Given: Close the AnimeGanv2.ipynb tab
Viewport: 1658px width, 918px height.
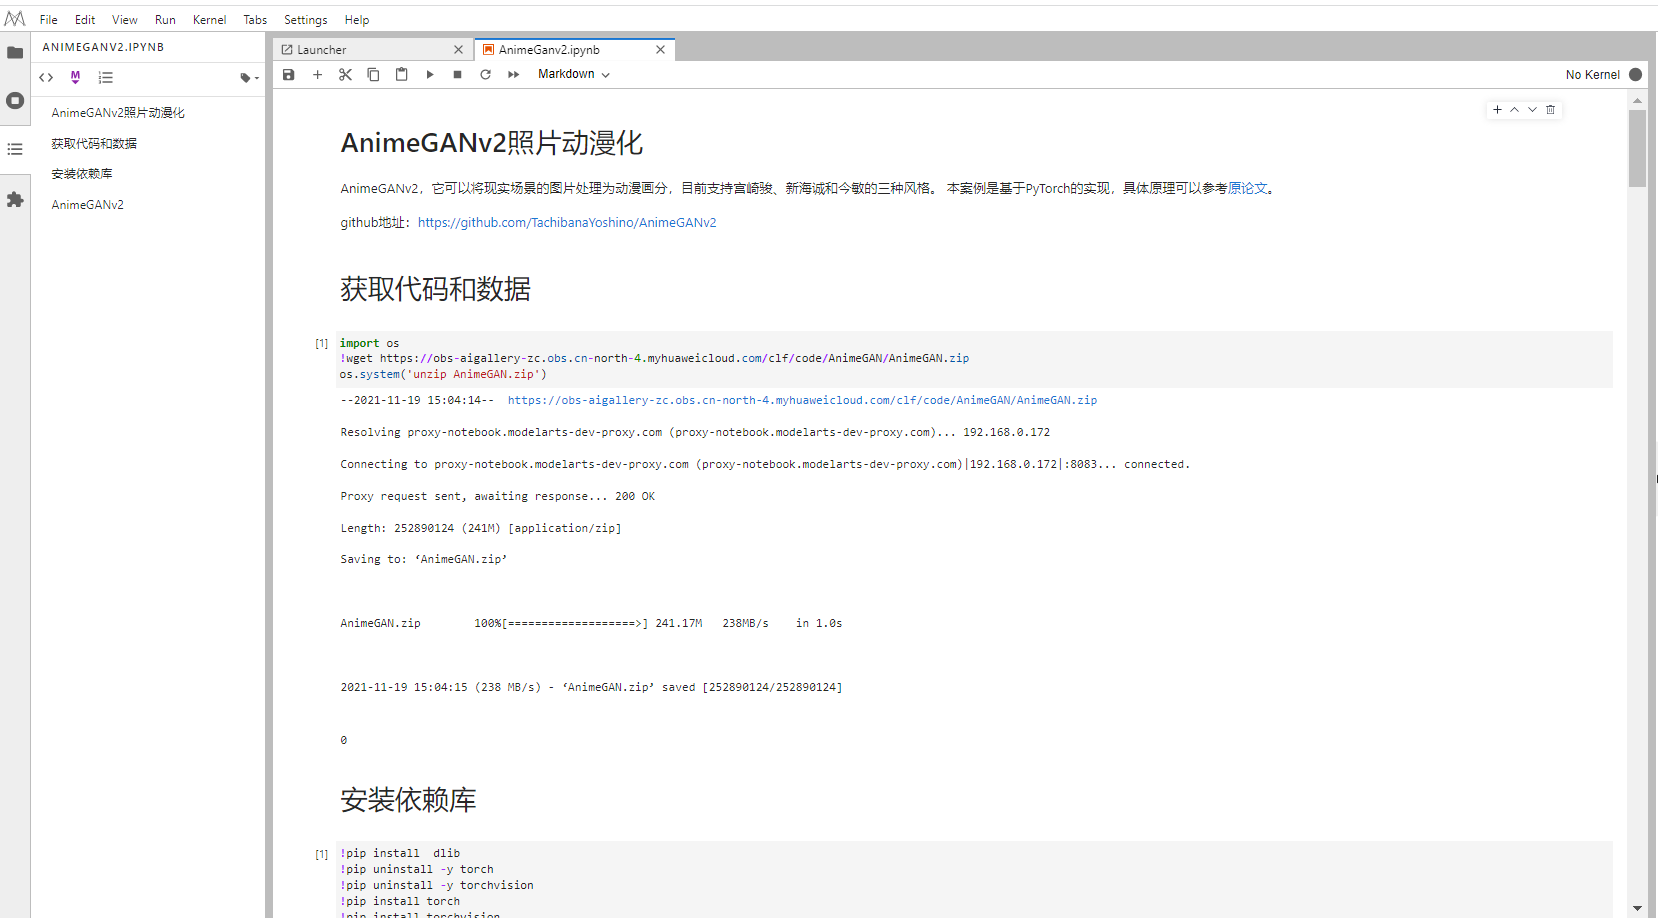Looking at the screenshot, I should click(x=660, y=49).
